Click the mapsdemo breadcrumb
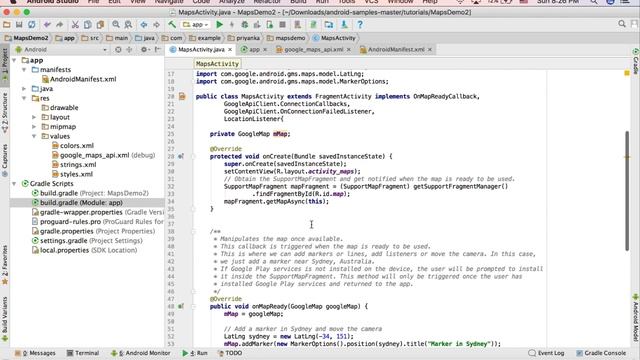This screenshot has width=640, height=360. click(x=286, y=38)
